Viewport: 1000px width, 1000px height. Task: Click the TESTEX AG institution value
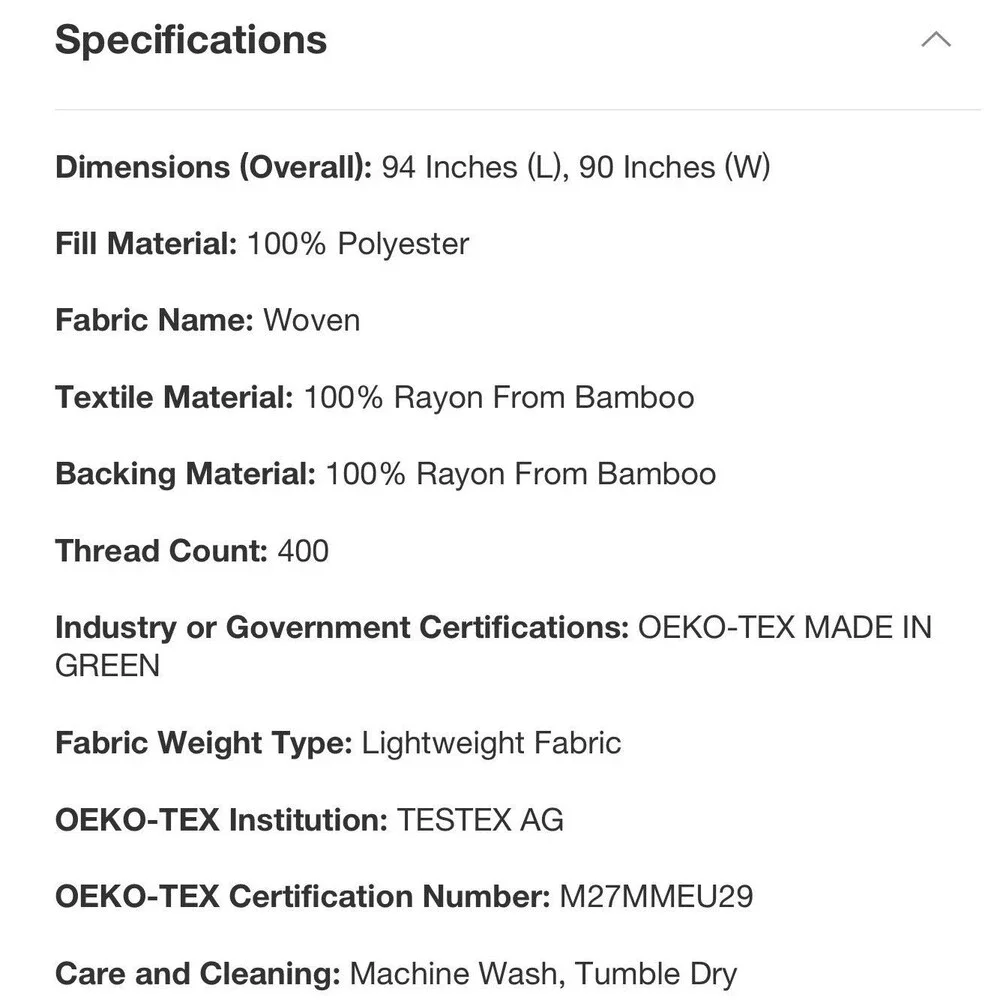[480, 820]
